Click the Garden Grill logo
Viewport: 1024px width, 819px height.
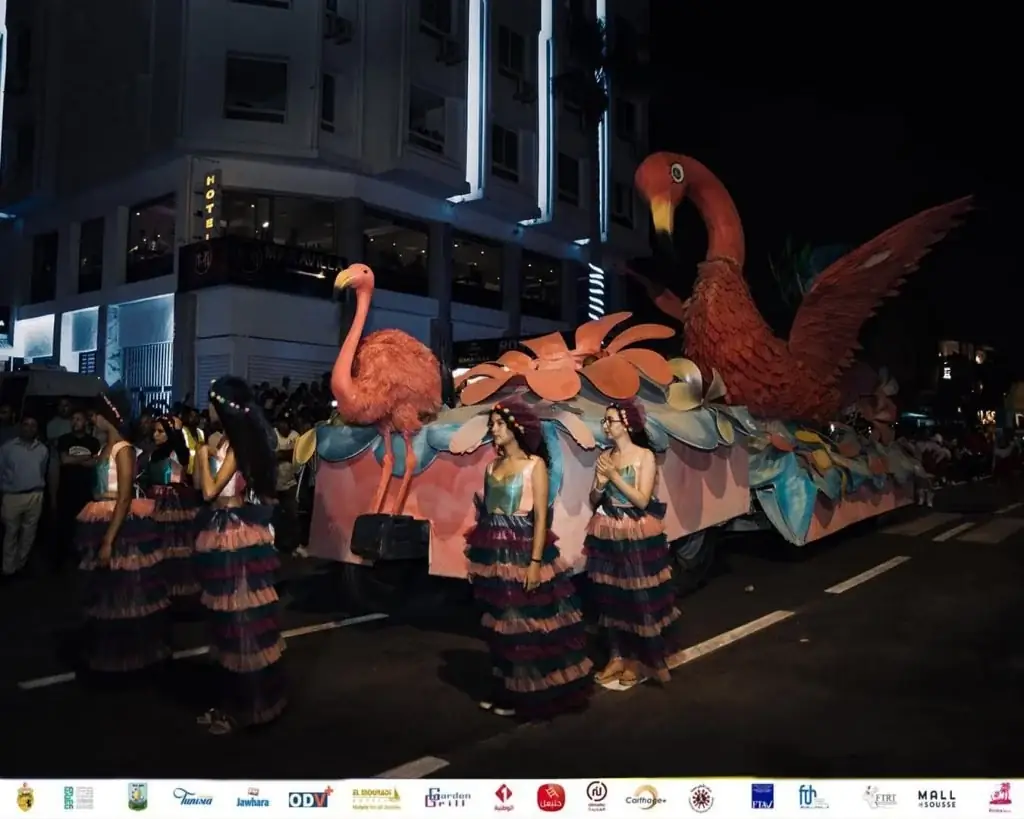pyautogui.click(x=448, y=797)
